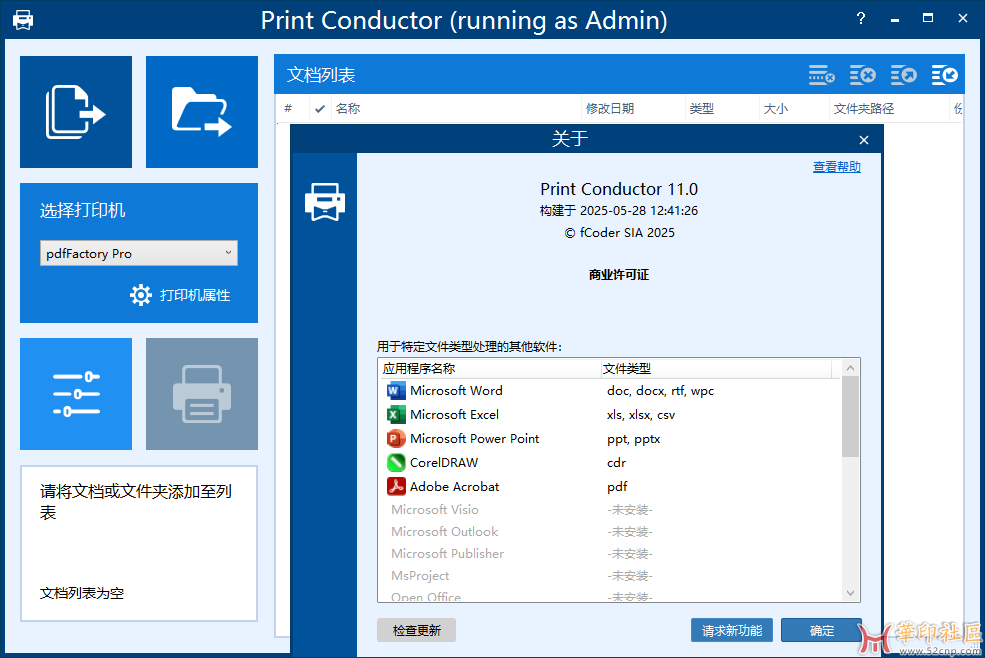This screenshot has width=985, height=658.
Task: Click the 打印机属性 label
Action: 195,295
